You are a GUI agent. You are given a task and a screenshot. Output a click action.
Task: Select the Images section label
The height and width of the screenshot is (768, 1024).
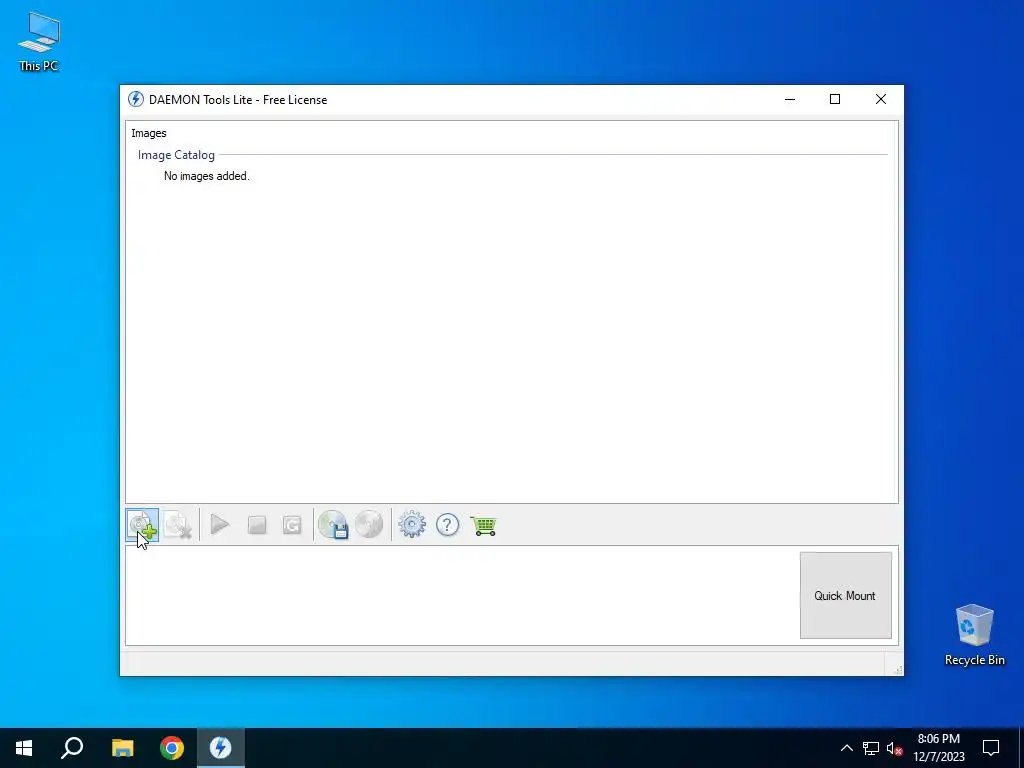coord(149,133)
